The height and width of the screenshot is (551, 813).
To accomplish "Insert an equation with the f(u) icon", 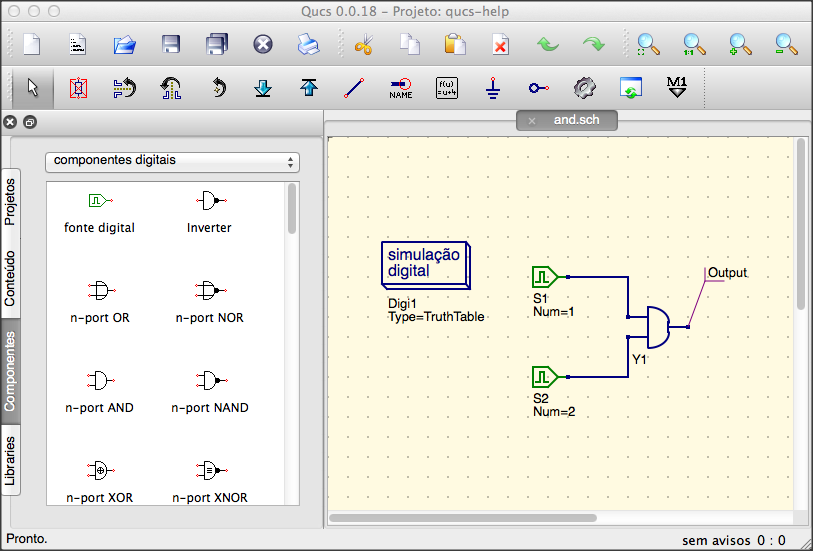I will (x=446, y=88).
